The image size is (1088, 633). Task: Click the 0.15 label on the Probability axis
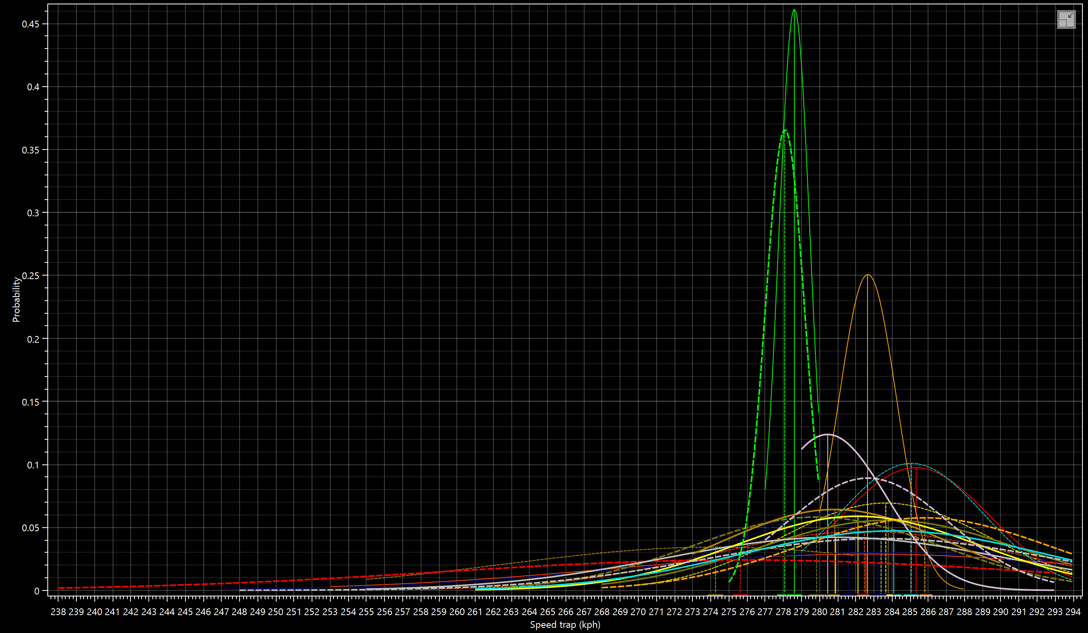pyautogui.click(x=30, y=402)
